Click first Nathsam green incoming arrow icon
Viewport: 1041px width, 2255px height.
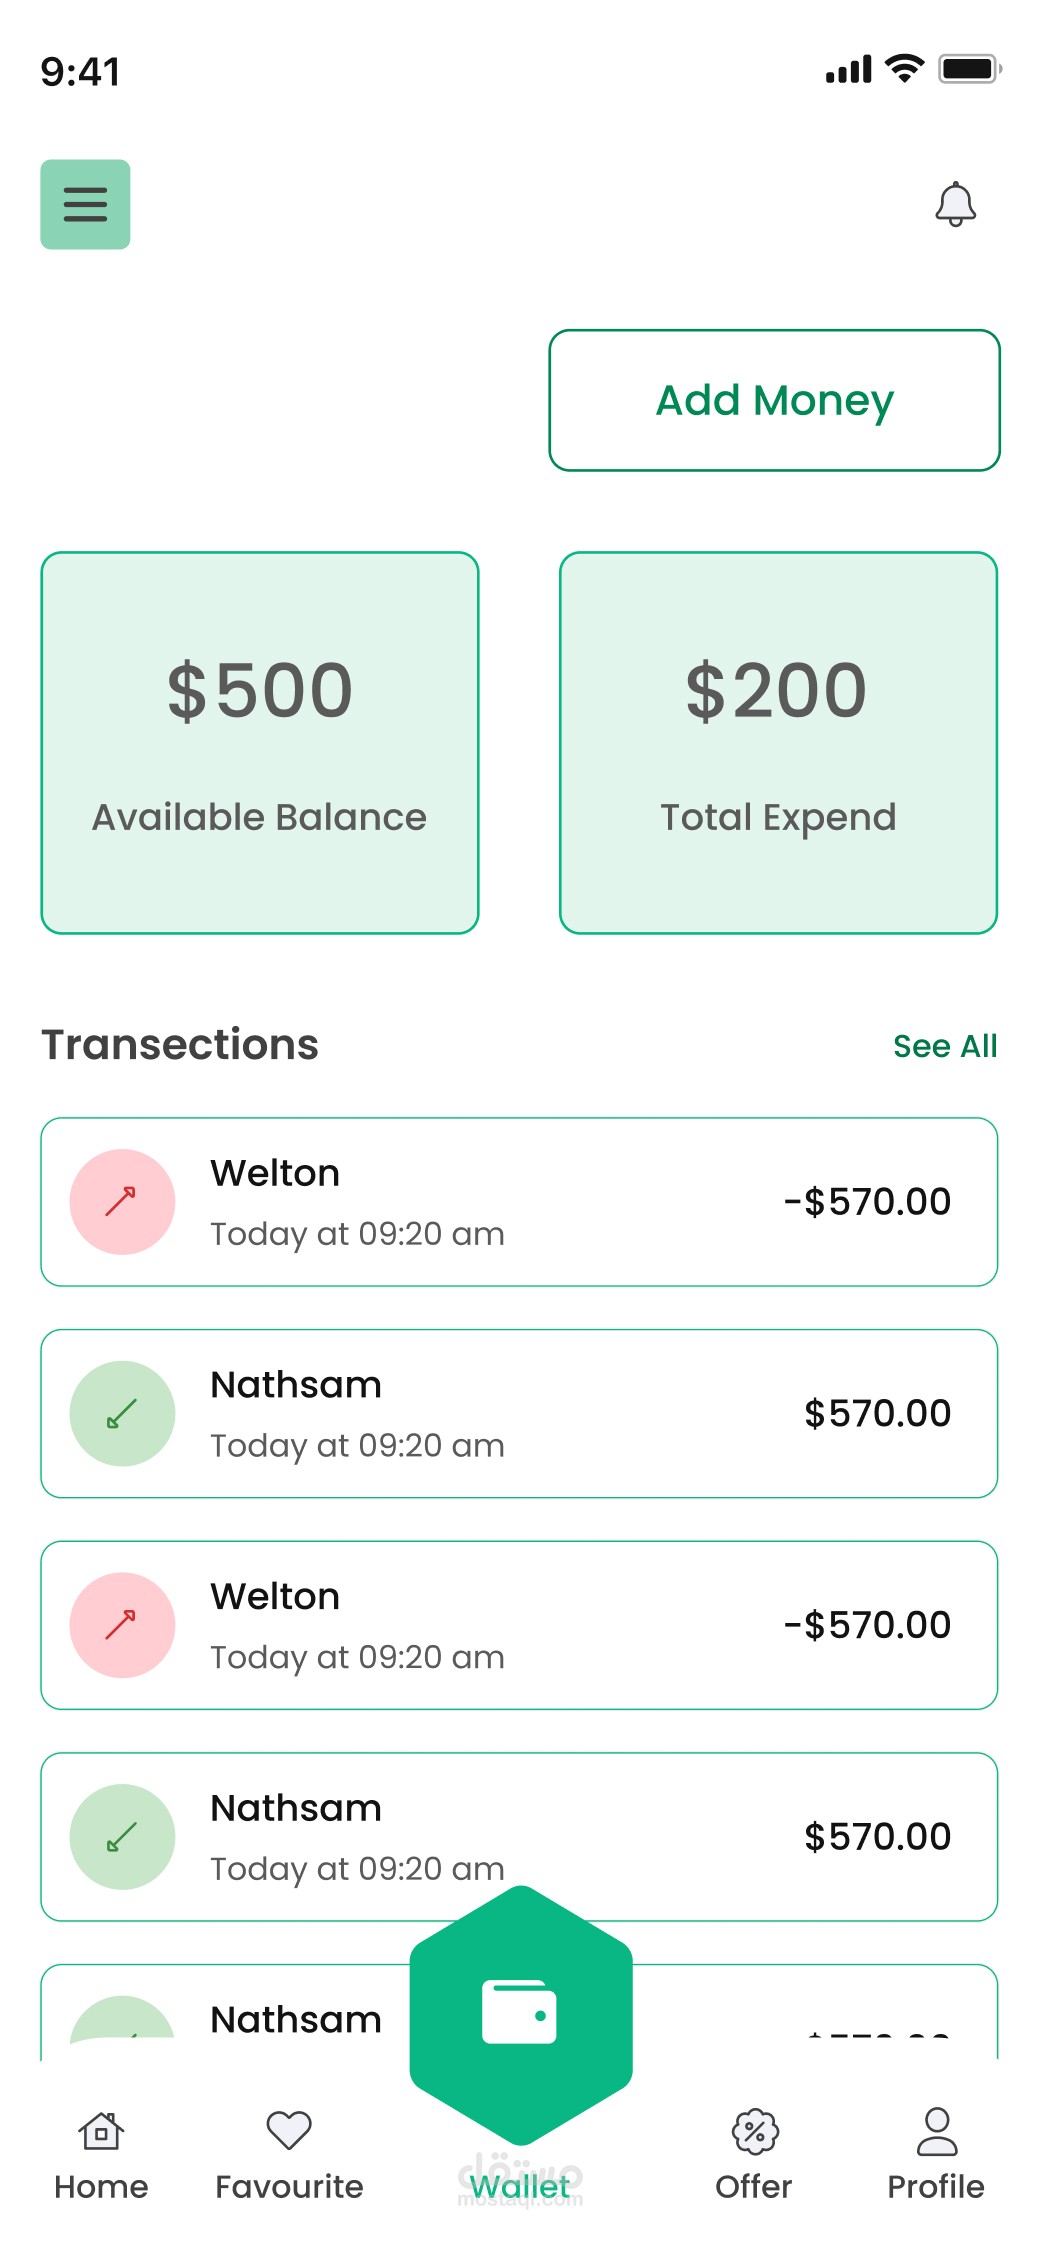[x=122, y=1413]
